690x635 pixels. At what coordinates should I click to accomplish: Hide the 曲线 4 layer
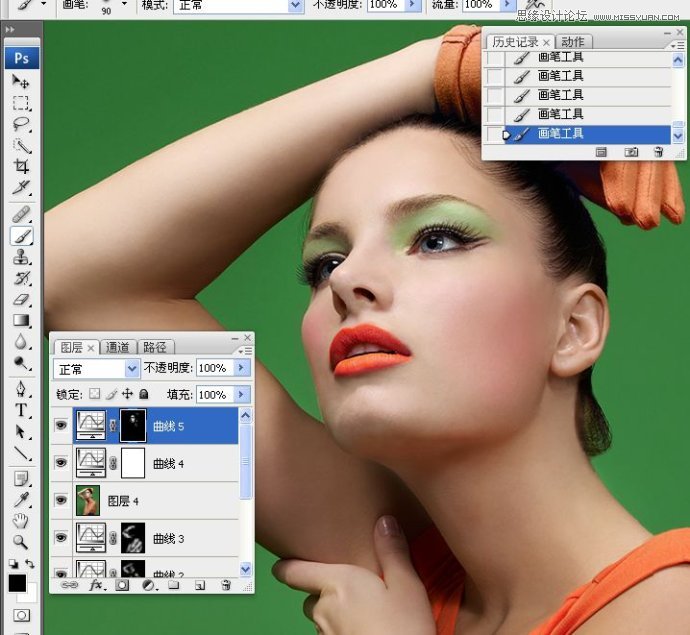[x=61, y=462]
